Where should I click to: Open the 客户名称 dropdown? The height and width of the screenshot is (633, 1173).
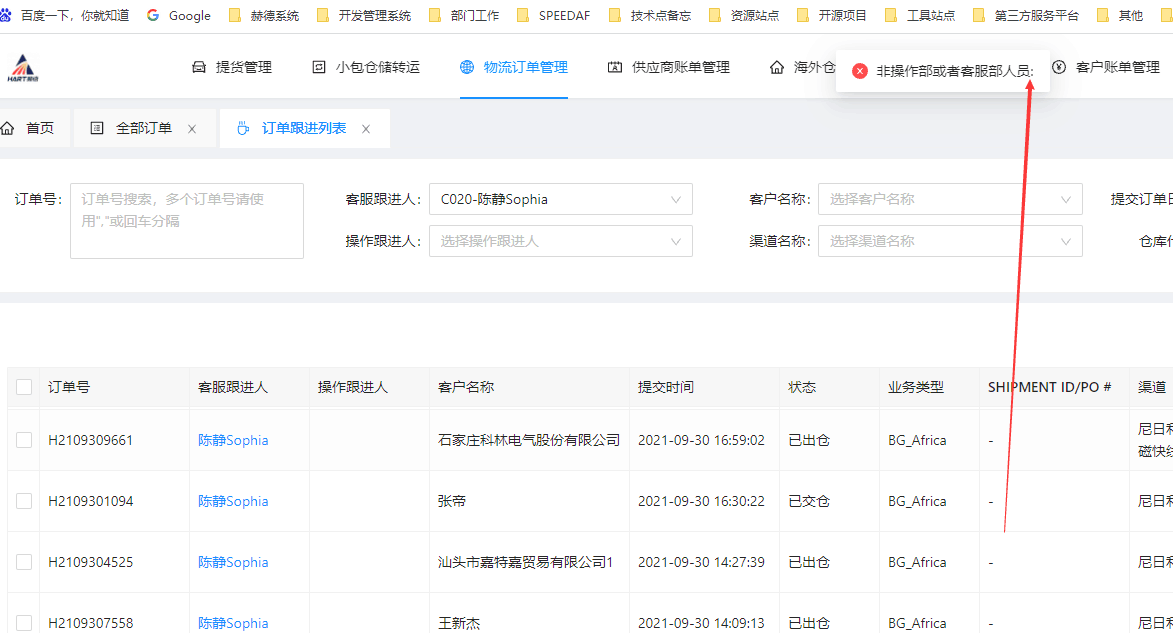949,199
